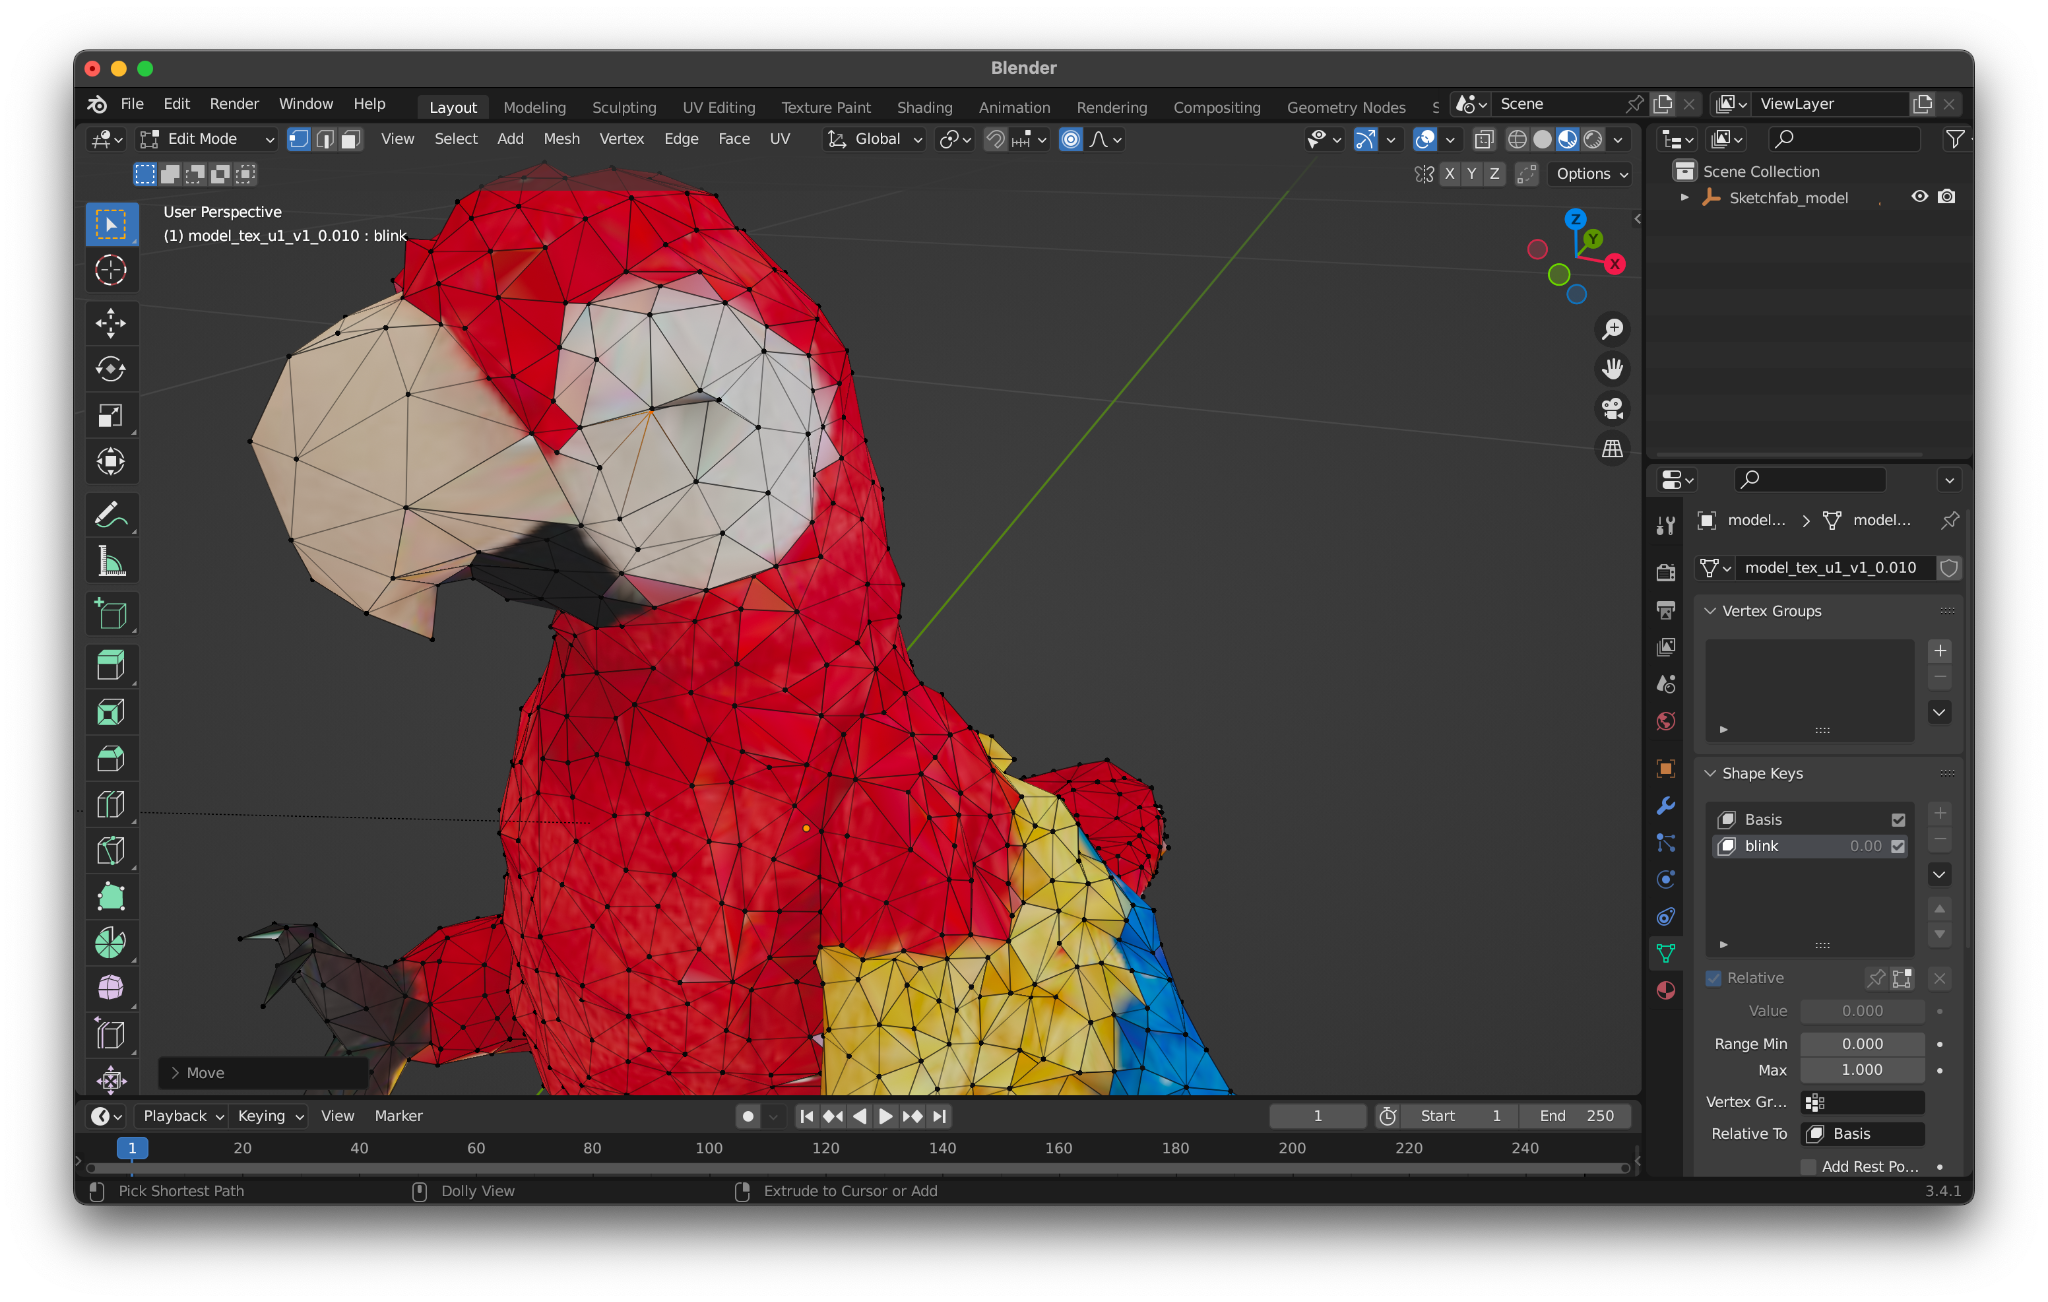The width and height of the screenshot is (2048, 1302).
Task: Activate the Extrude Region tool
Action: pos(111,665)
